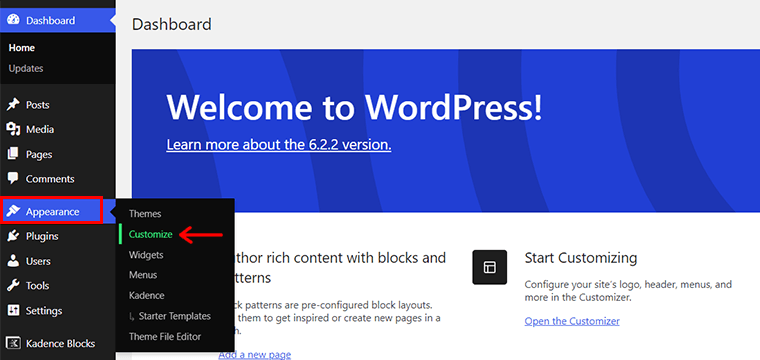Open the Tools menu label
Image resolution: width=760 pixels, height=360 pixels.
(x=37, y=286)
